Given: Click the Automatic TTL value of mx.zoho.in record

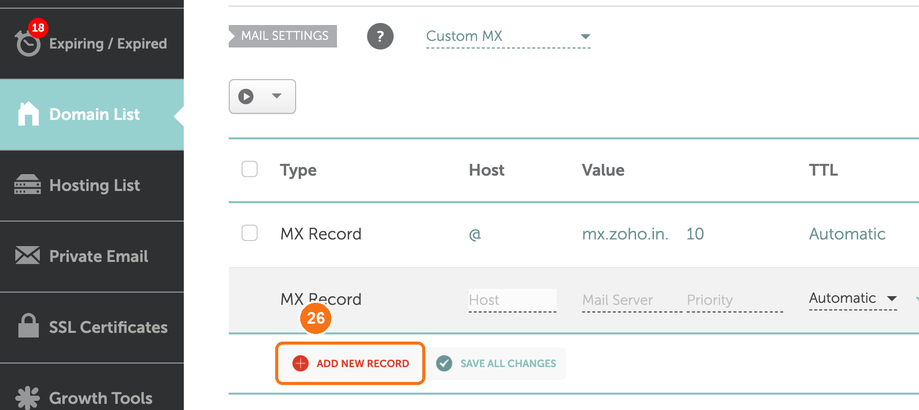Looking at the screenshot, I should (847, 234).
